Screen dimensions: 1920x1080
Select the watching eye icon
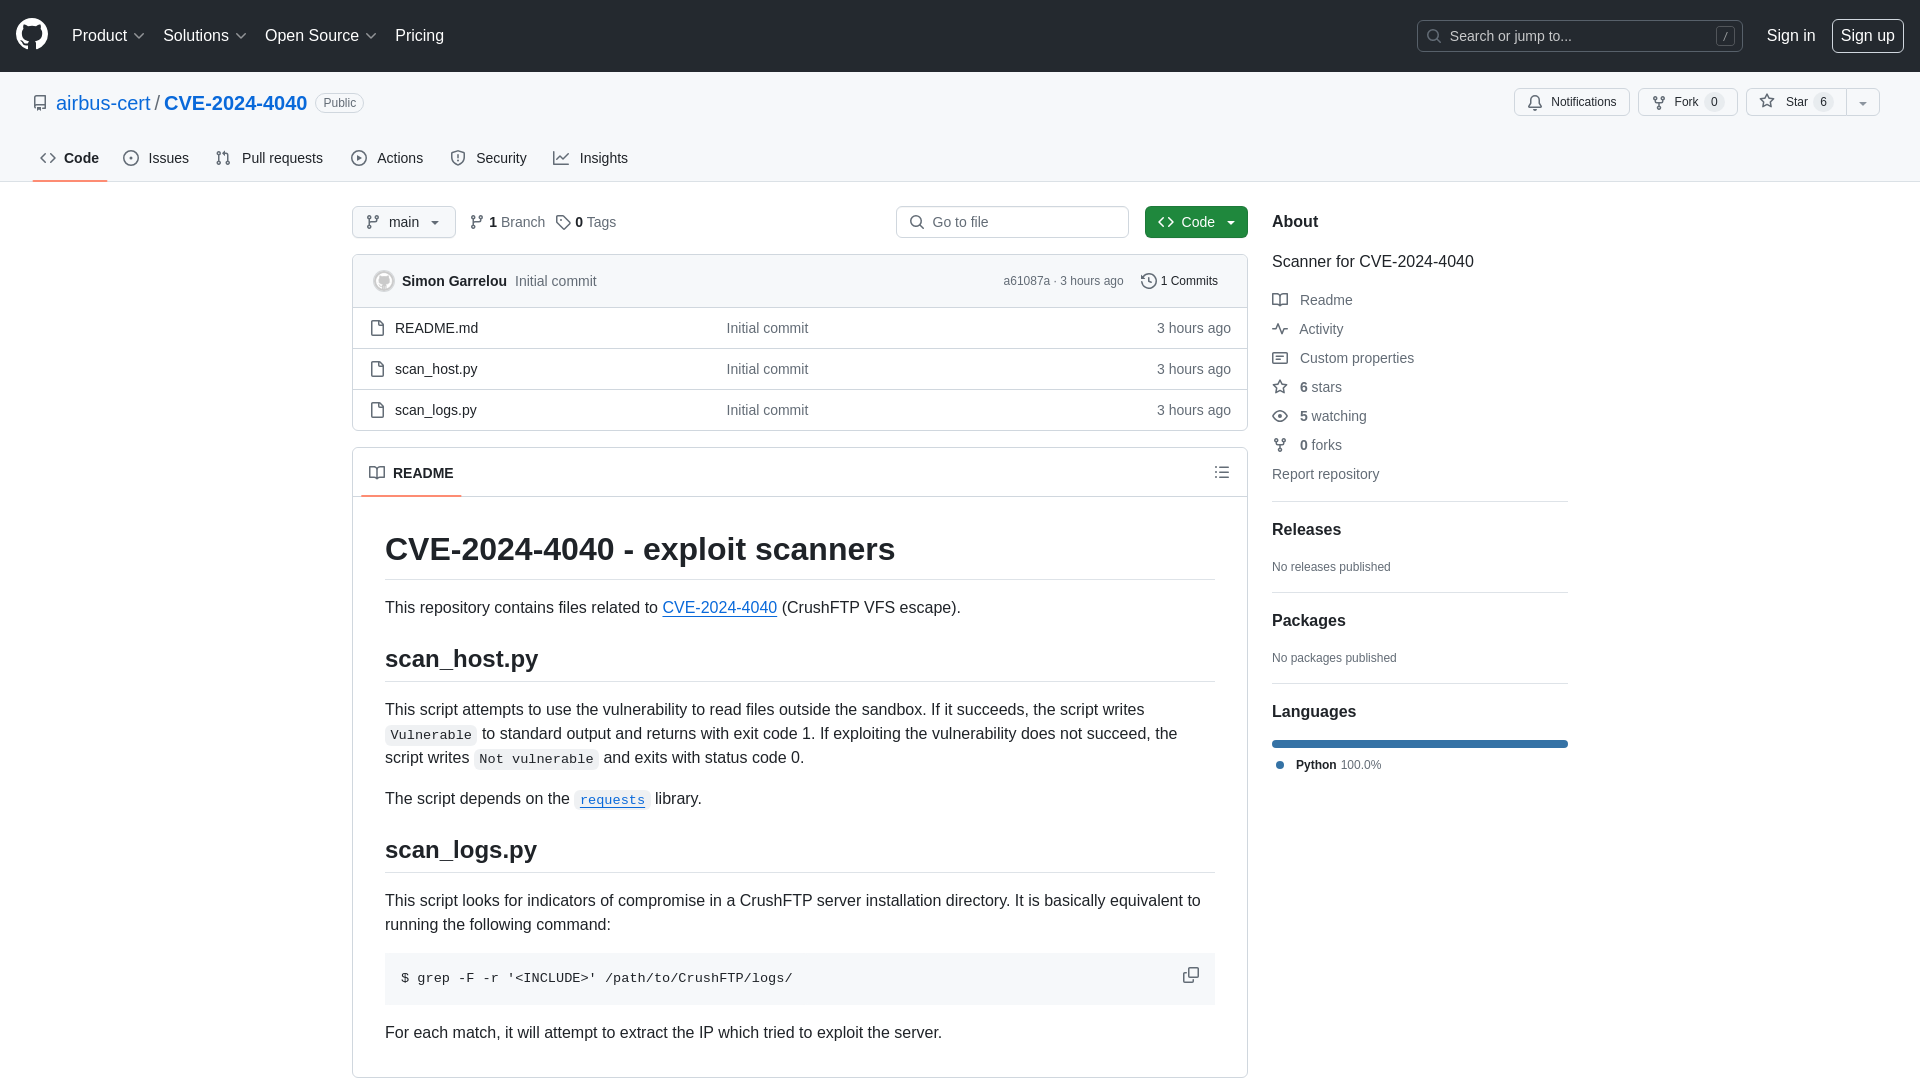[x=1280, y=416]
